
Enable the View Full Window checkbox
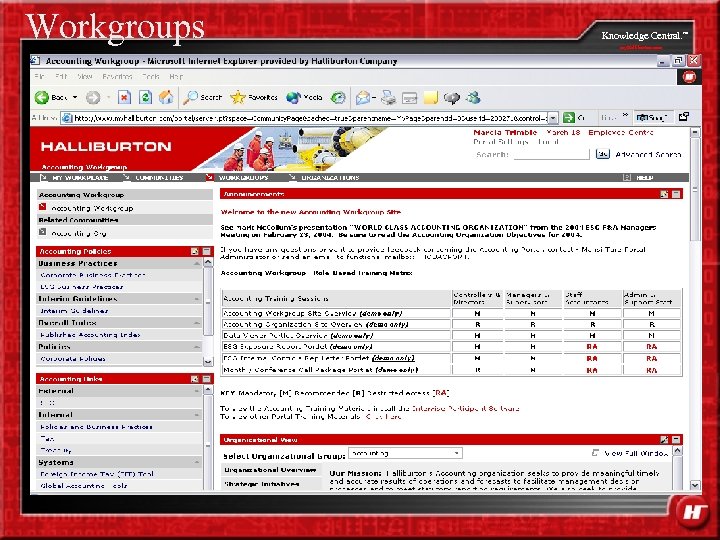click(595, 453)
